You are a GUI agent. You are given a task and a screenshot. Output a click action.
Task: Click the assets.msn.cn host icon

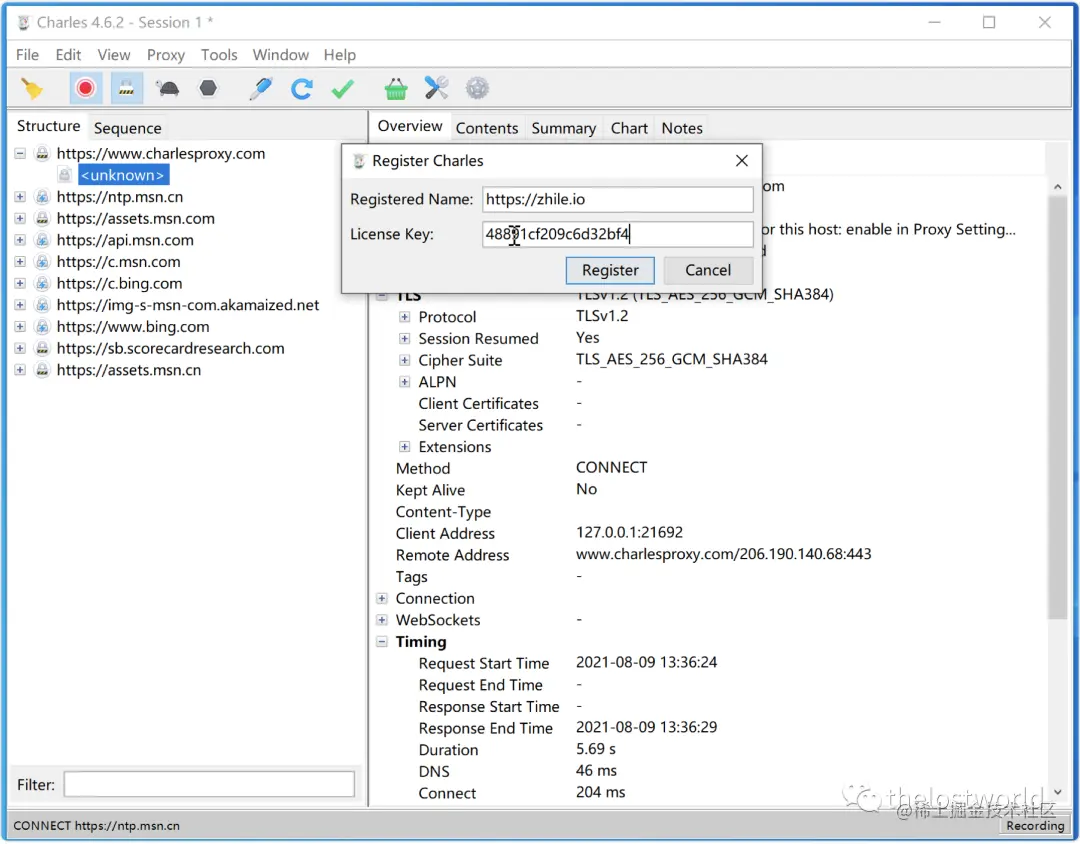click(42, 370)
